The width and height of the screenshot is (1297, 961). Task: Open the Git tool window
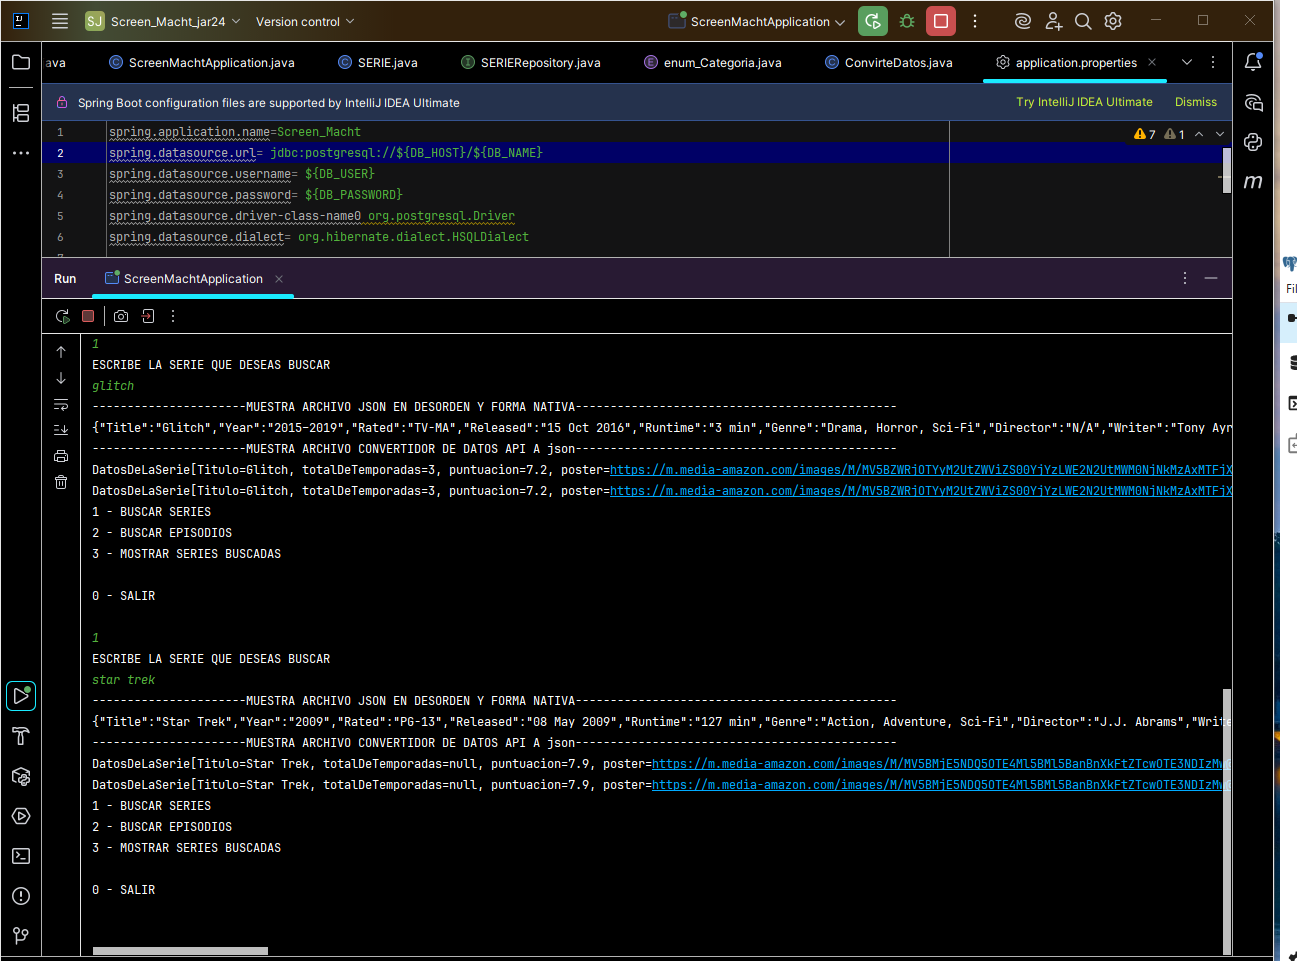pos(21,936)
